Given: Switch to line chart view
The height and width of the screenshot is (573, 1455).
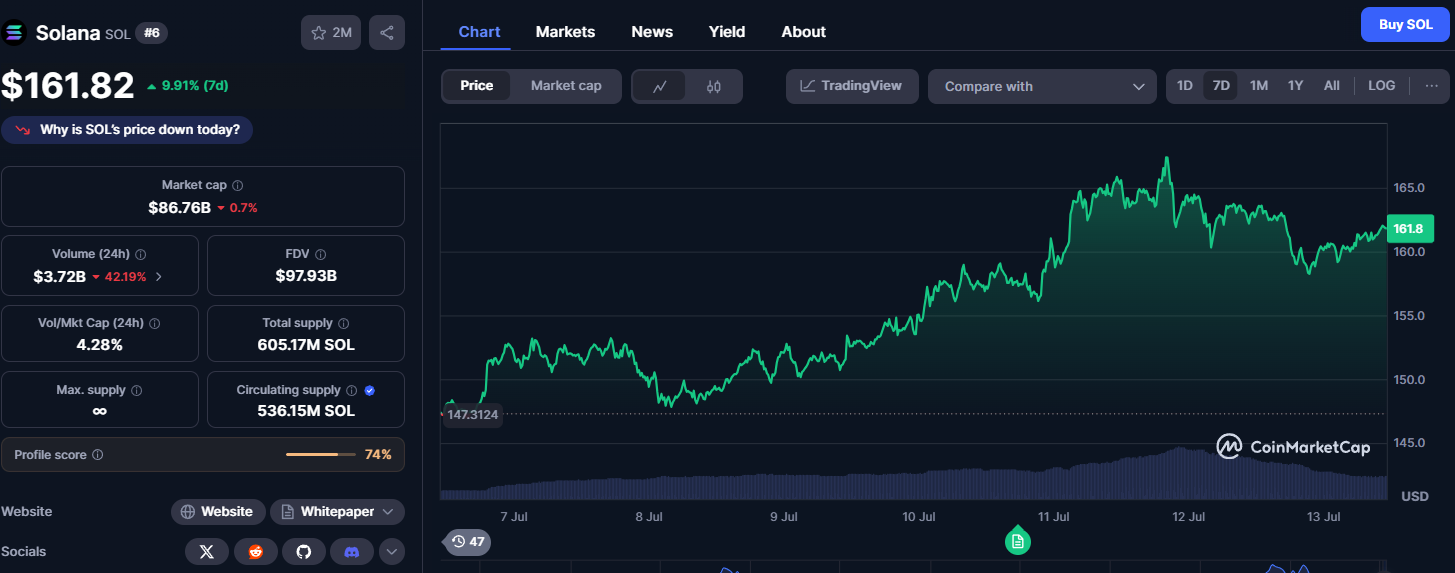Looking at the screenshot, I should click(660, 86).
